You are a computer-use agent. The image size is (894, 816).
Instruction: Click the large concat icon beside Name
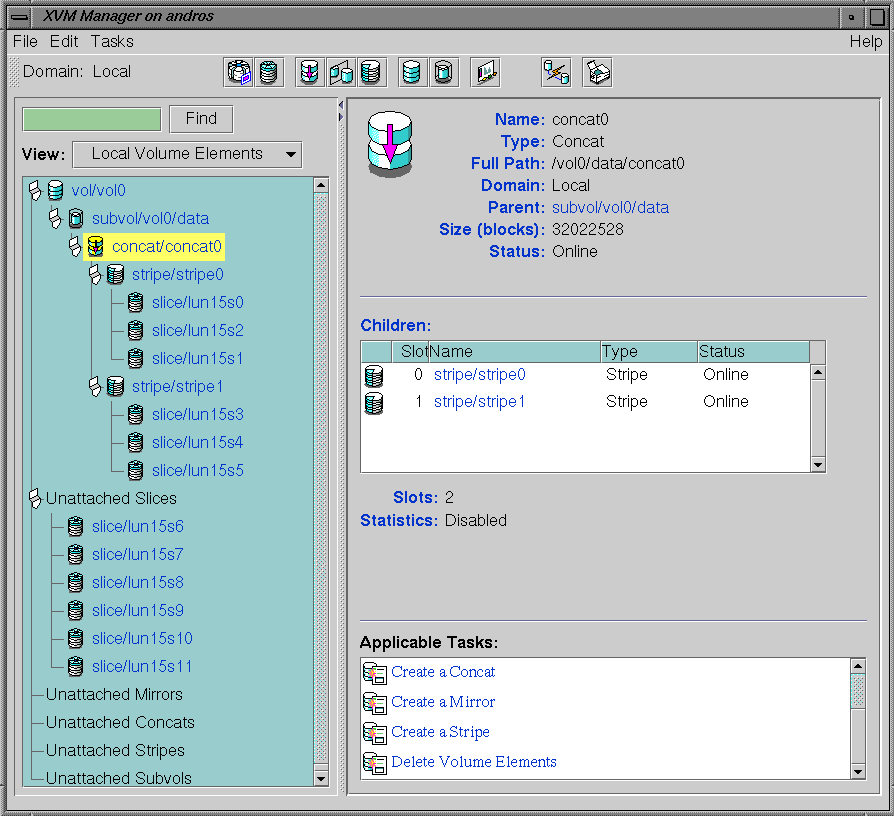pos(389,144)
